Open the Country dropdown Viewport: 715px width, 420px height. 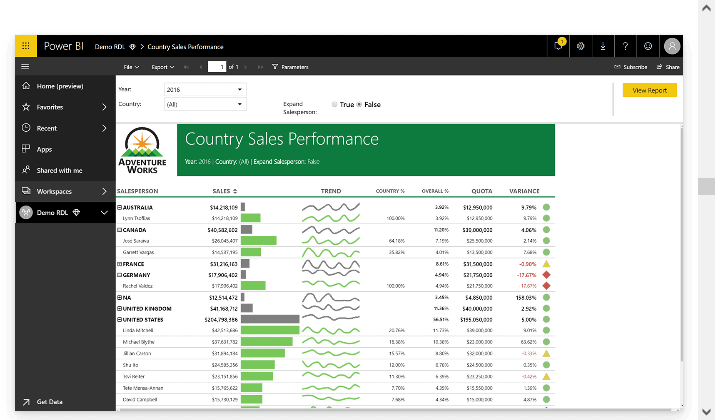pos(205,104)
